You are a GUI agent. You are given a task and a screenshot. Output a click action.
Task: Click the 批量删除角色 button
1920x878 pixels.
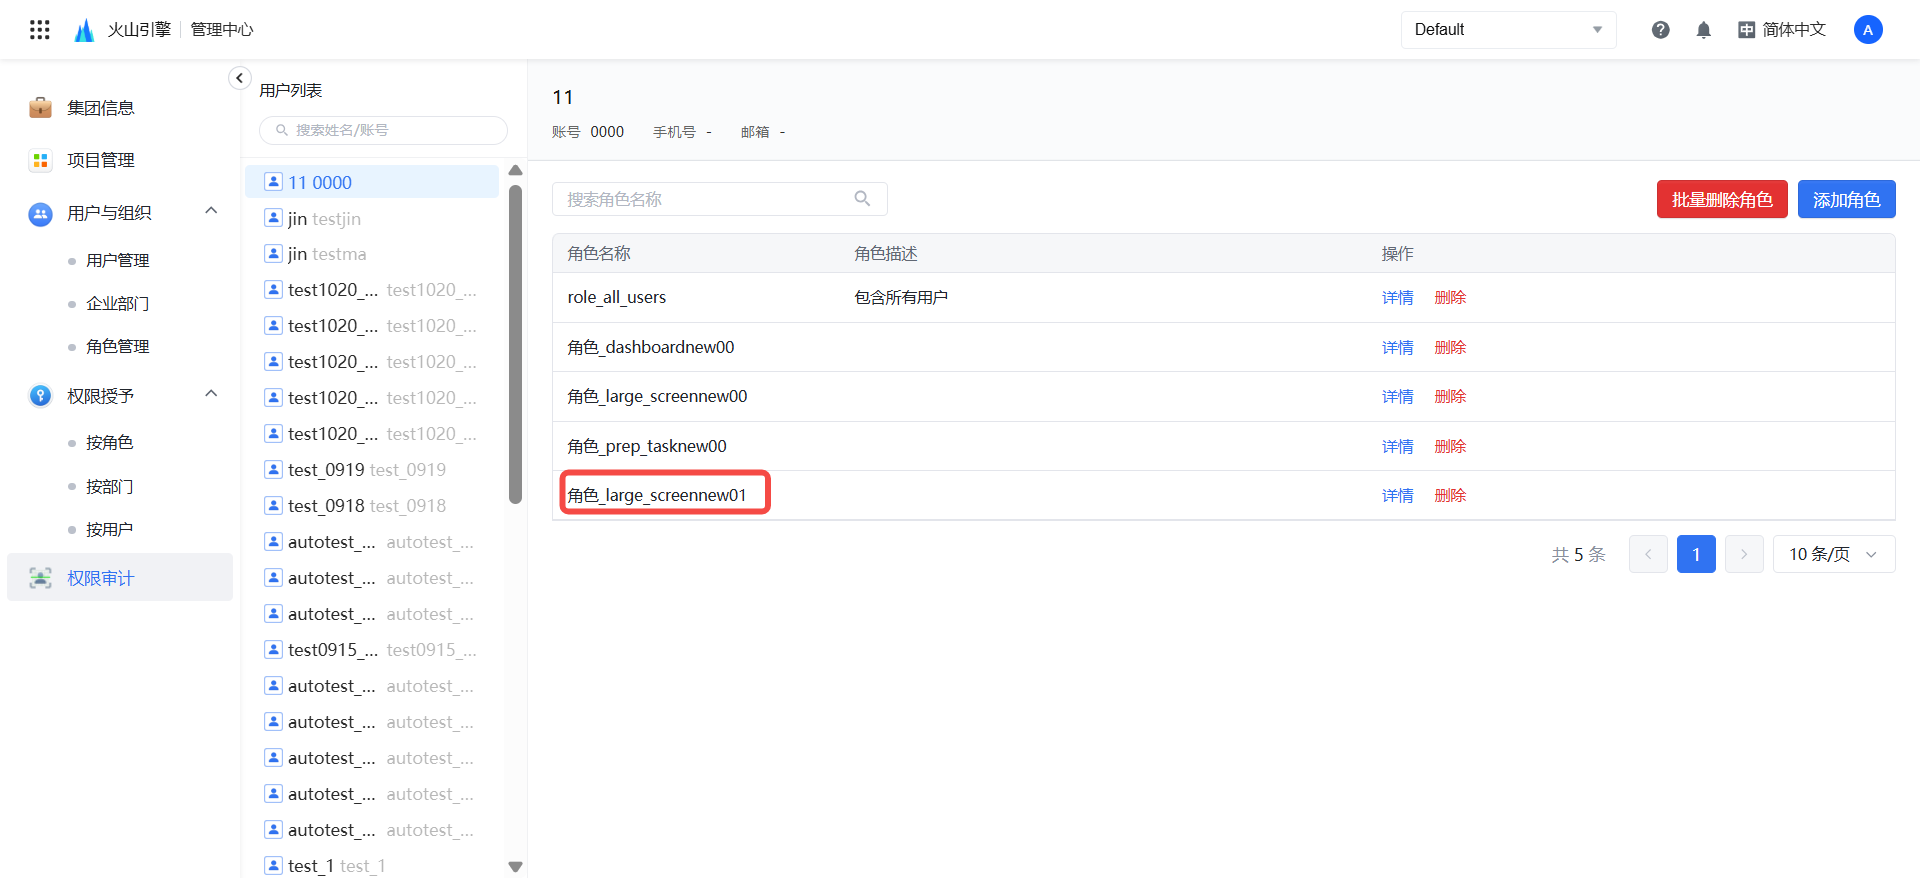pos(1721,200)
